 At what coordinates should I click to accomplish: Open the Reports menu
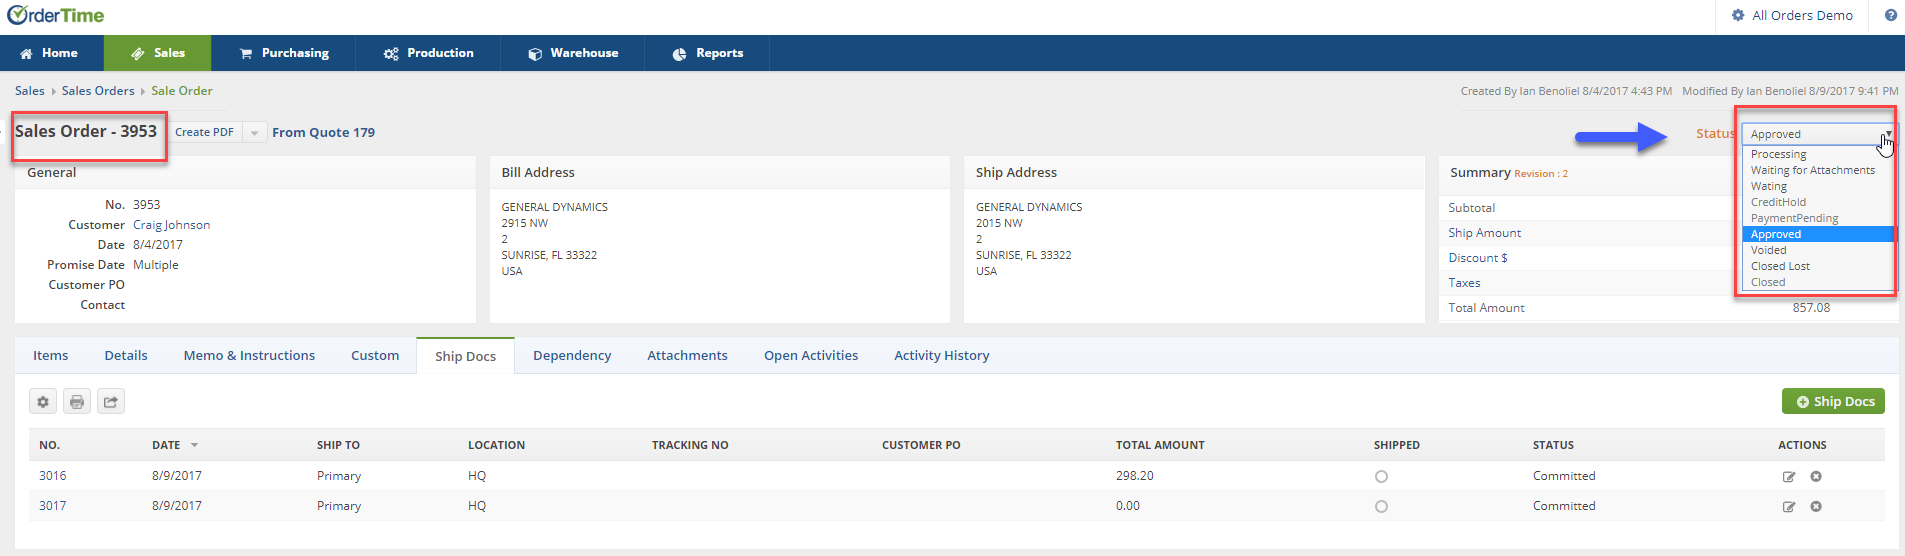pos(707,53)
